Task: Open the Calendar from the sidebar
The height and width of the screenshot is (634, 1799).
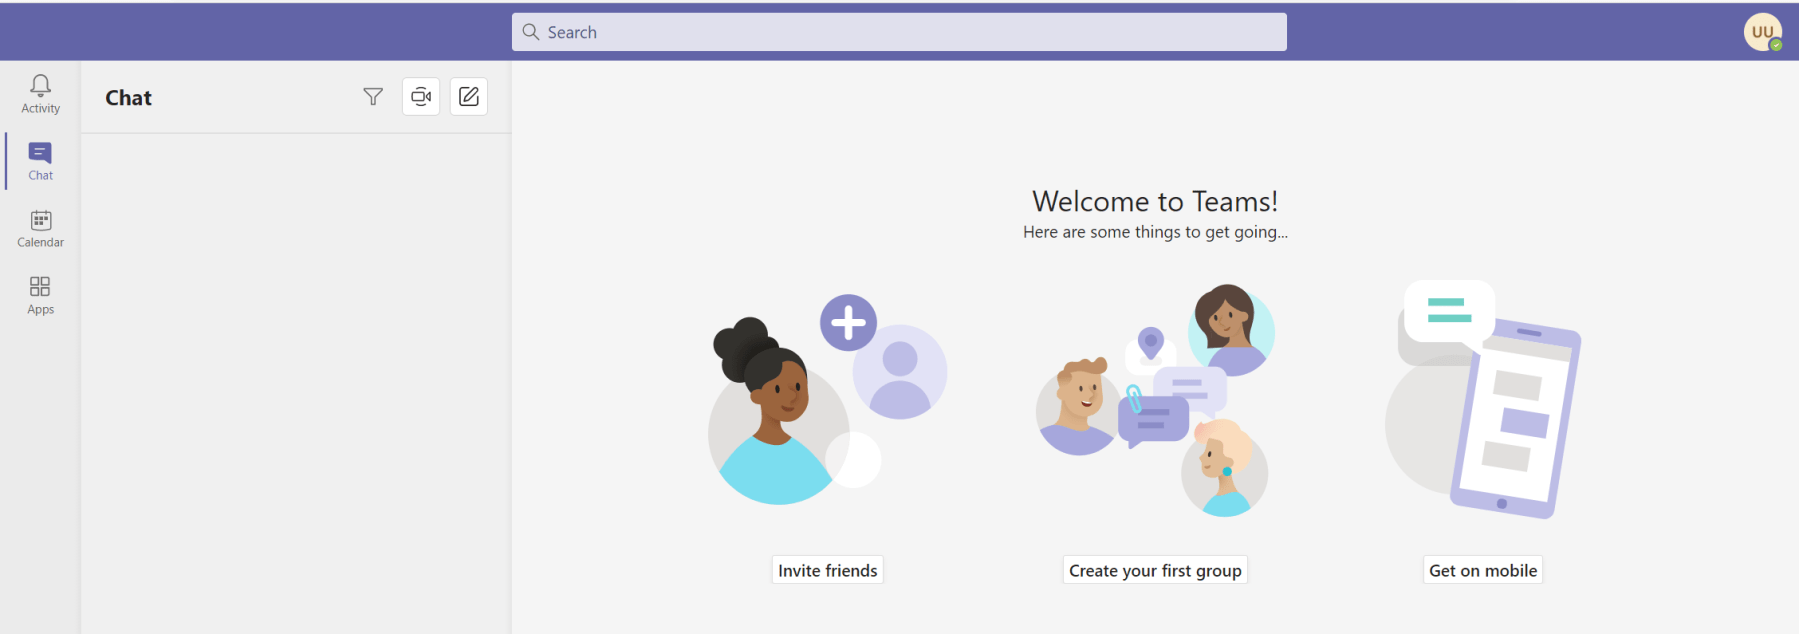Action: (40, 228)
